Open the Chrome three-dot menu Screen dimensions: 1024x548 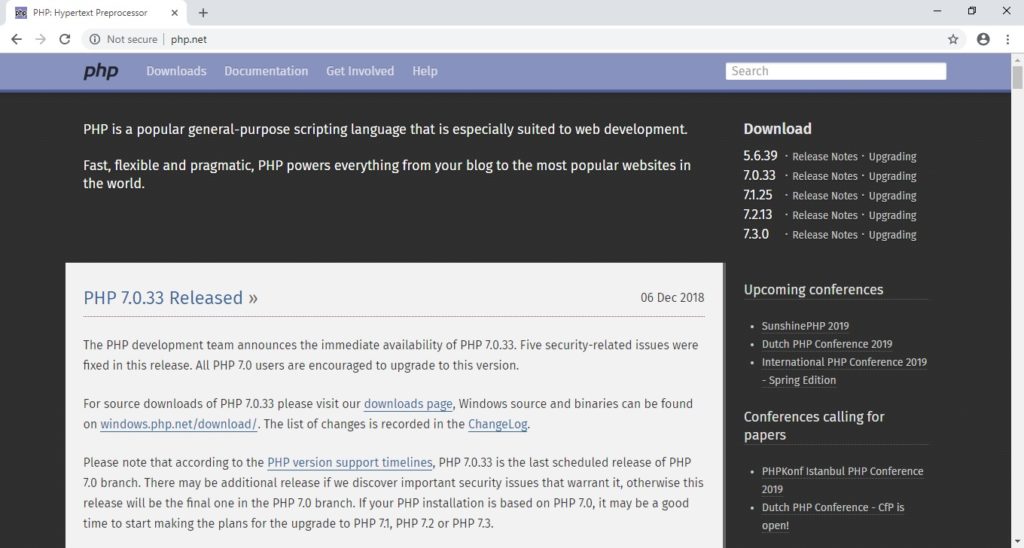[x=1008, y=39]
